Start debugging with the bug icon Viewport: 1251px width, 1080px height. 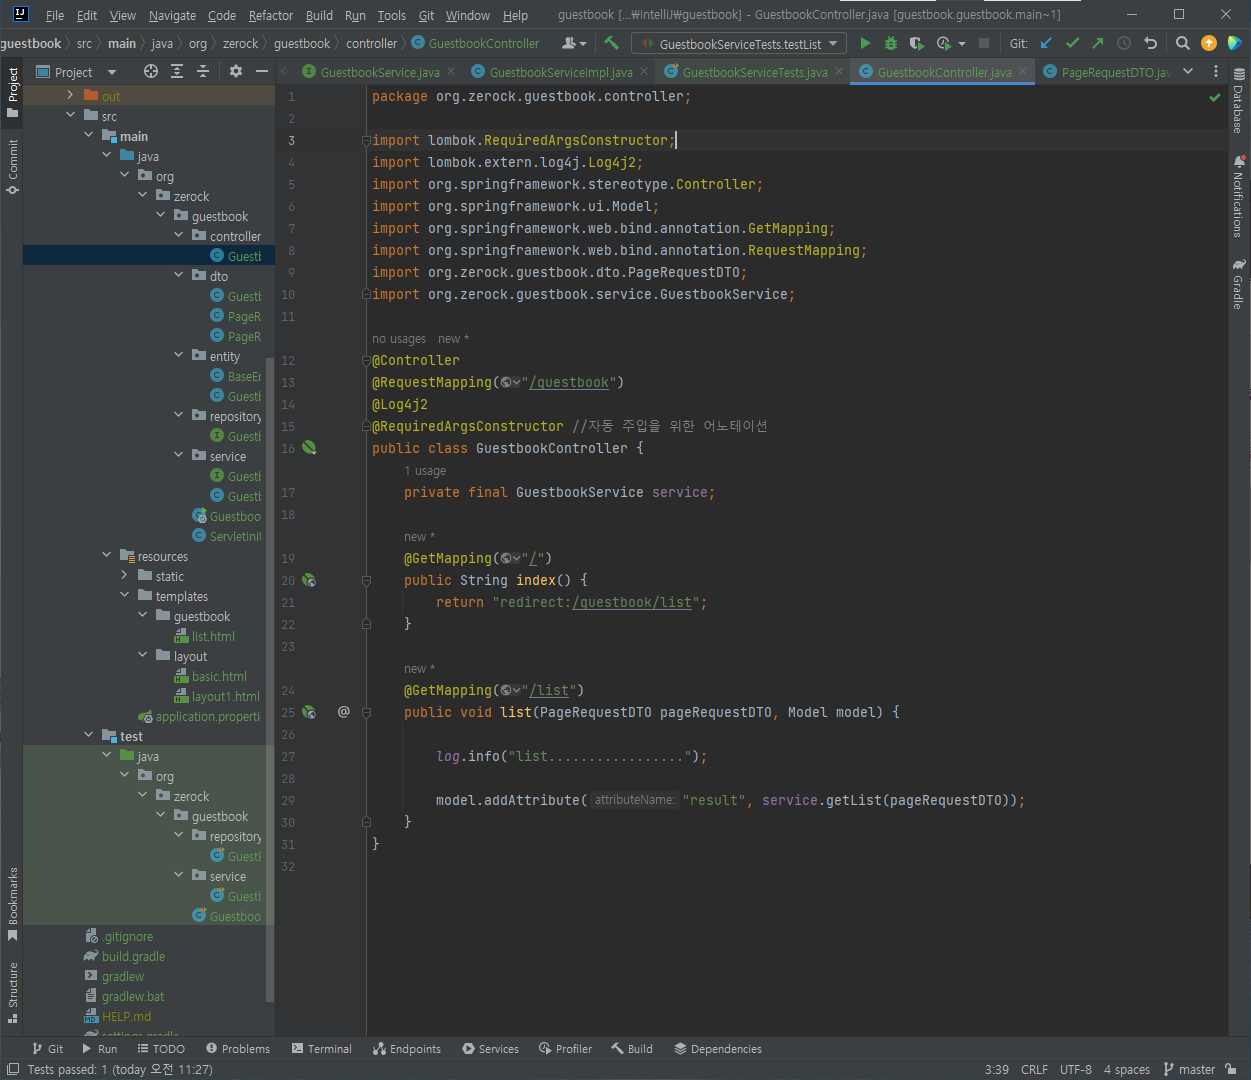coord(891,43)
